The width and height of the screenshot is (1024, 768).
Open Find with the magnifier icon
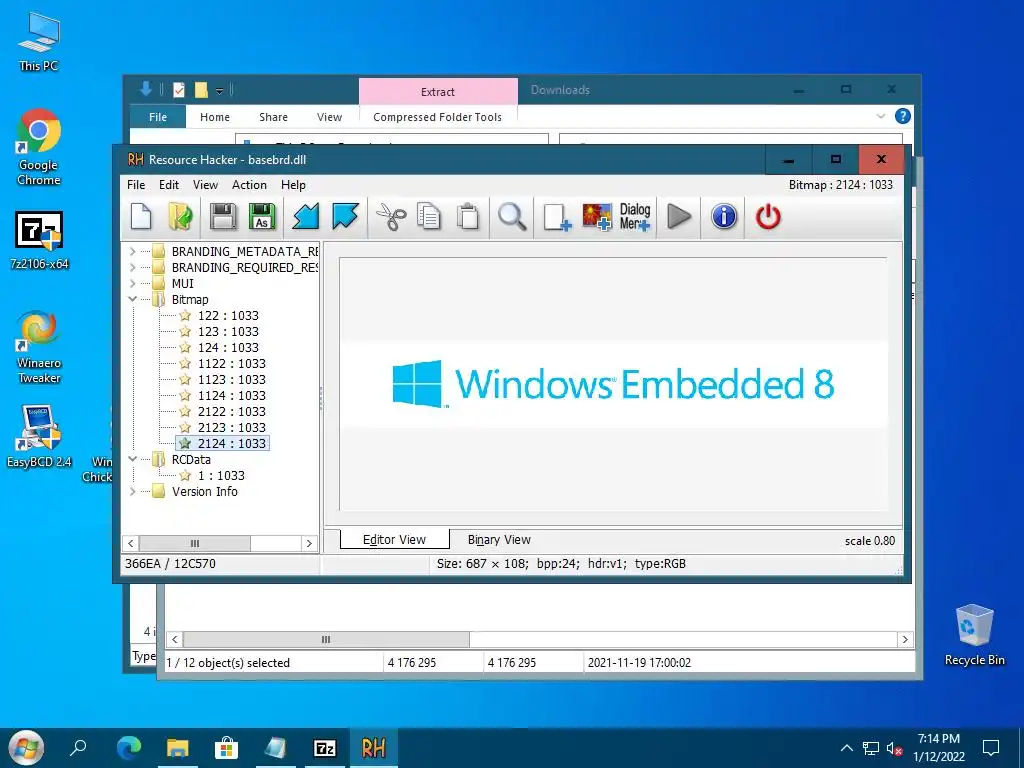(x=512, y=217)
